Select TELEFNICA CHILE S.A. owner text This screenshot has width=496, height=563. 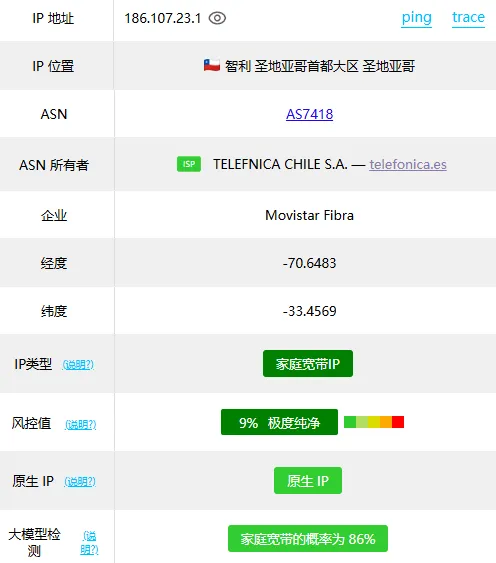tap(281, 164)
